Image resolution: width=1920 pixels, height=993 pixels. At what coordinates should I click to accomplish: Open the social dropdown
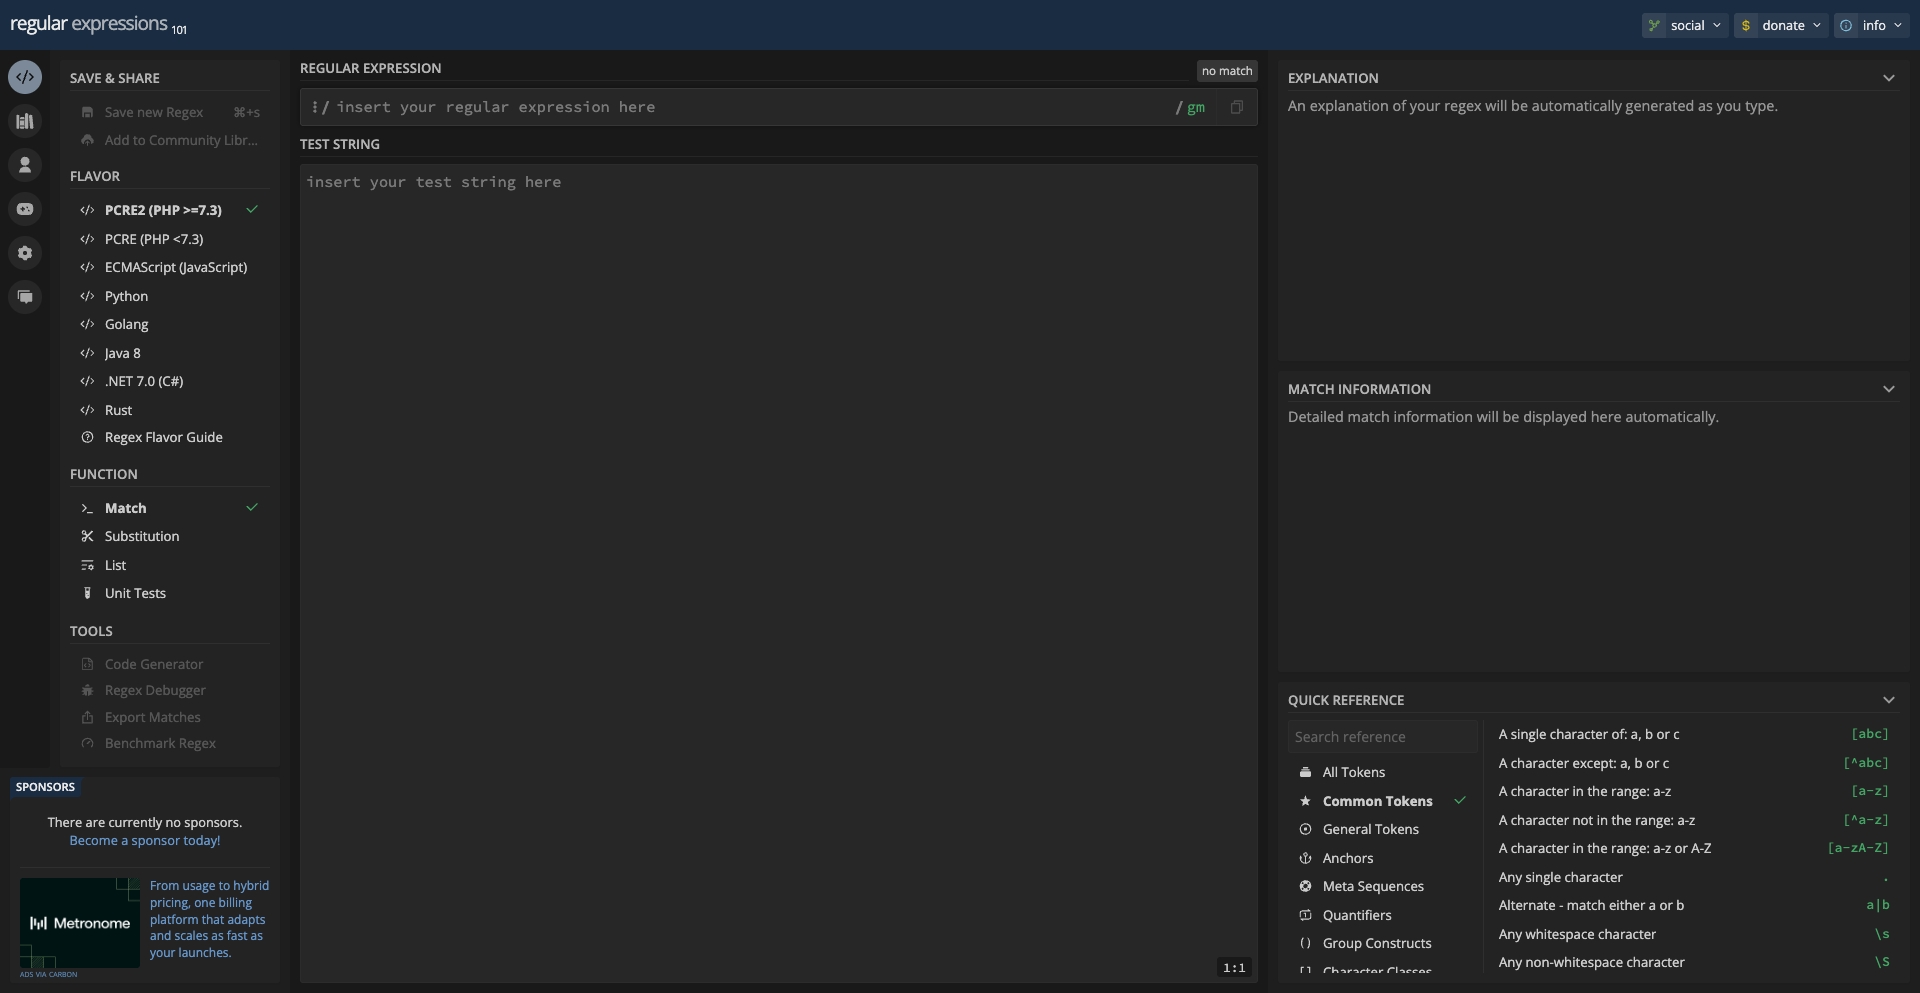tap(1685, 25)
